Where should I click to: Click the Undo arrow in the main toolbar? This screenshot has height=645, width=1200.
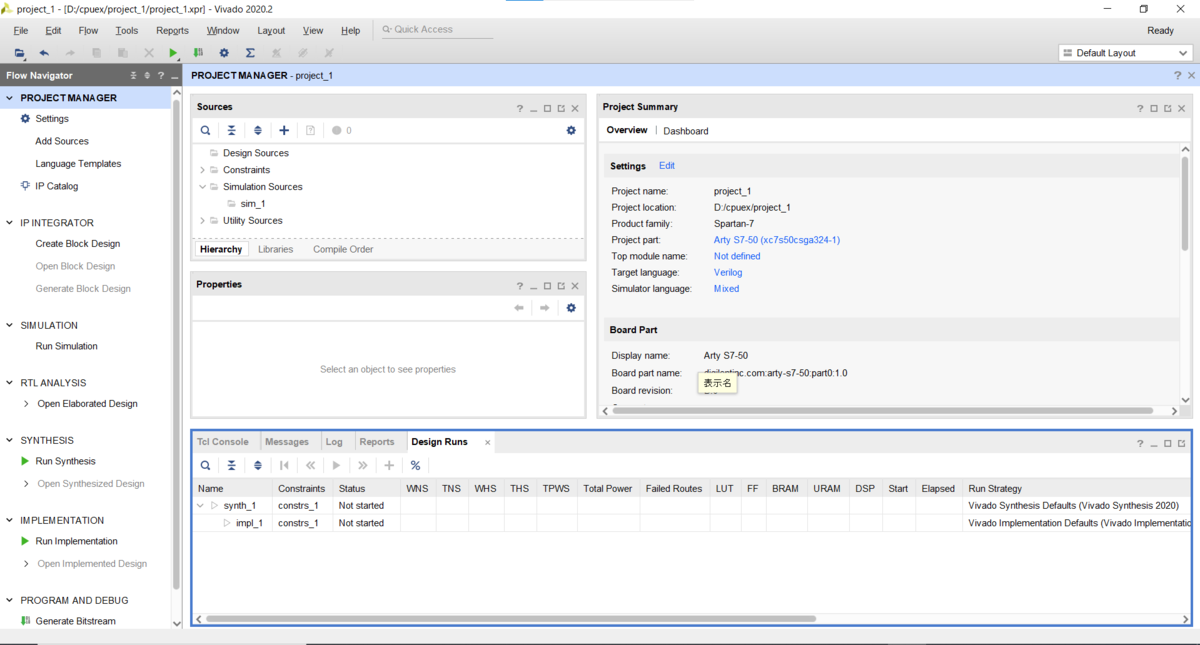pos(44,53)
